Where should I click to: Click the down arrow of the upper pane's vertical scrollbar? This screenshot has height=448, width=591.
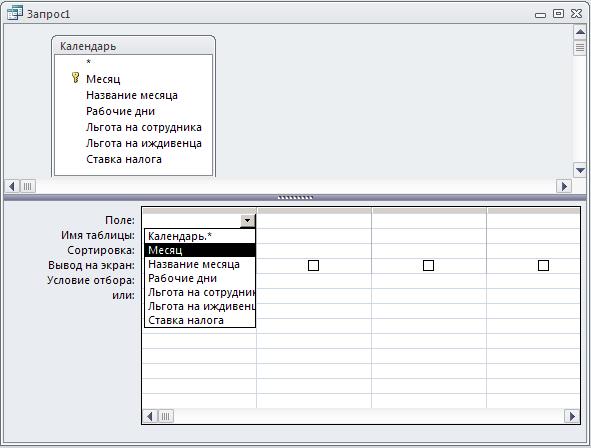tap(580, 170)
